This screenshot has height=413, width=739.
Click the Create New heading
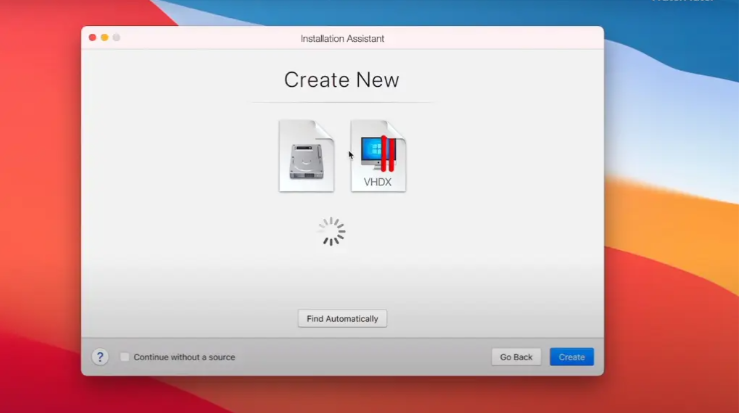pos(341,80)
